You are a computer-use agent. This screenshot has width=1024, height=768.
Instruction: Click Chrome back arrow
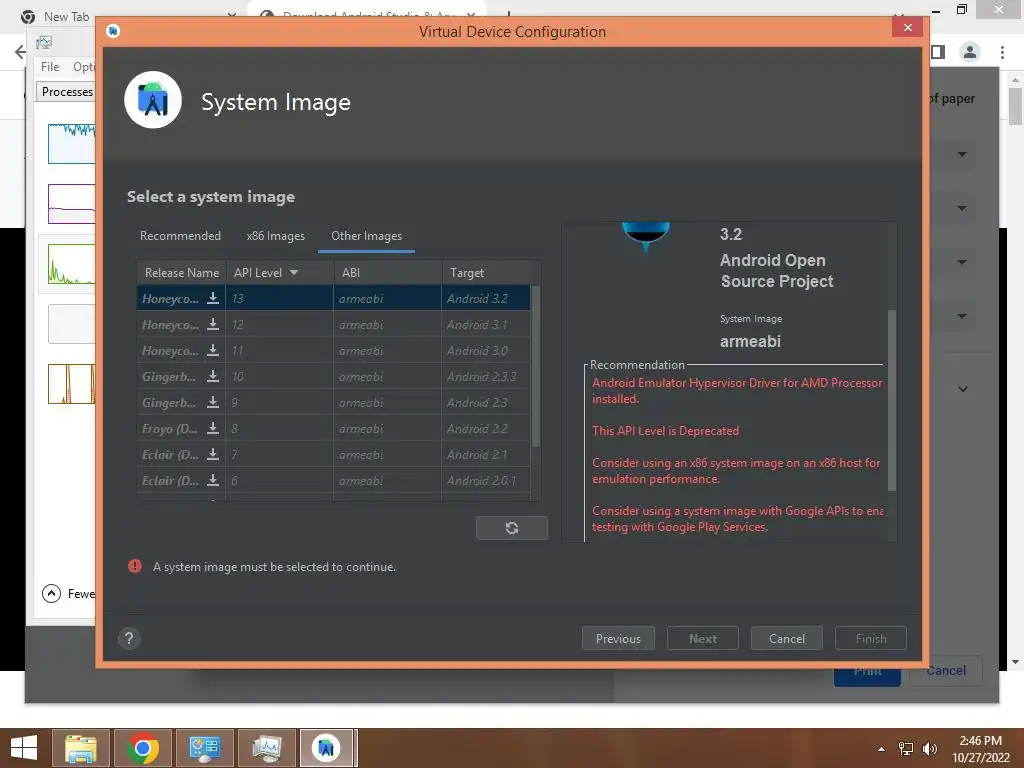pyautogui.click(x=20, y=52)
